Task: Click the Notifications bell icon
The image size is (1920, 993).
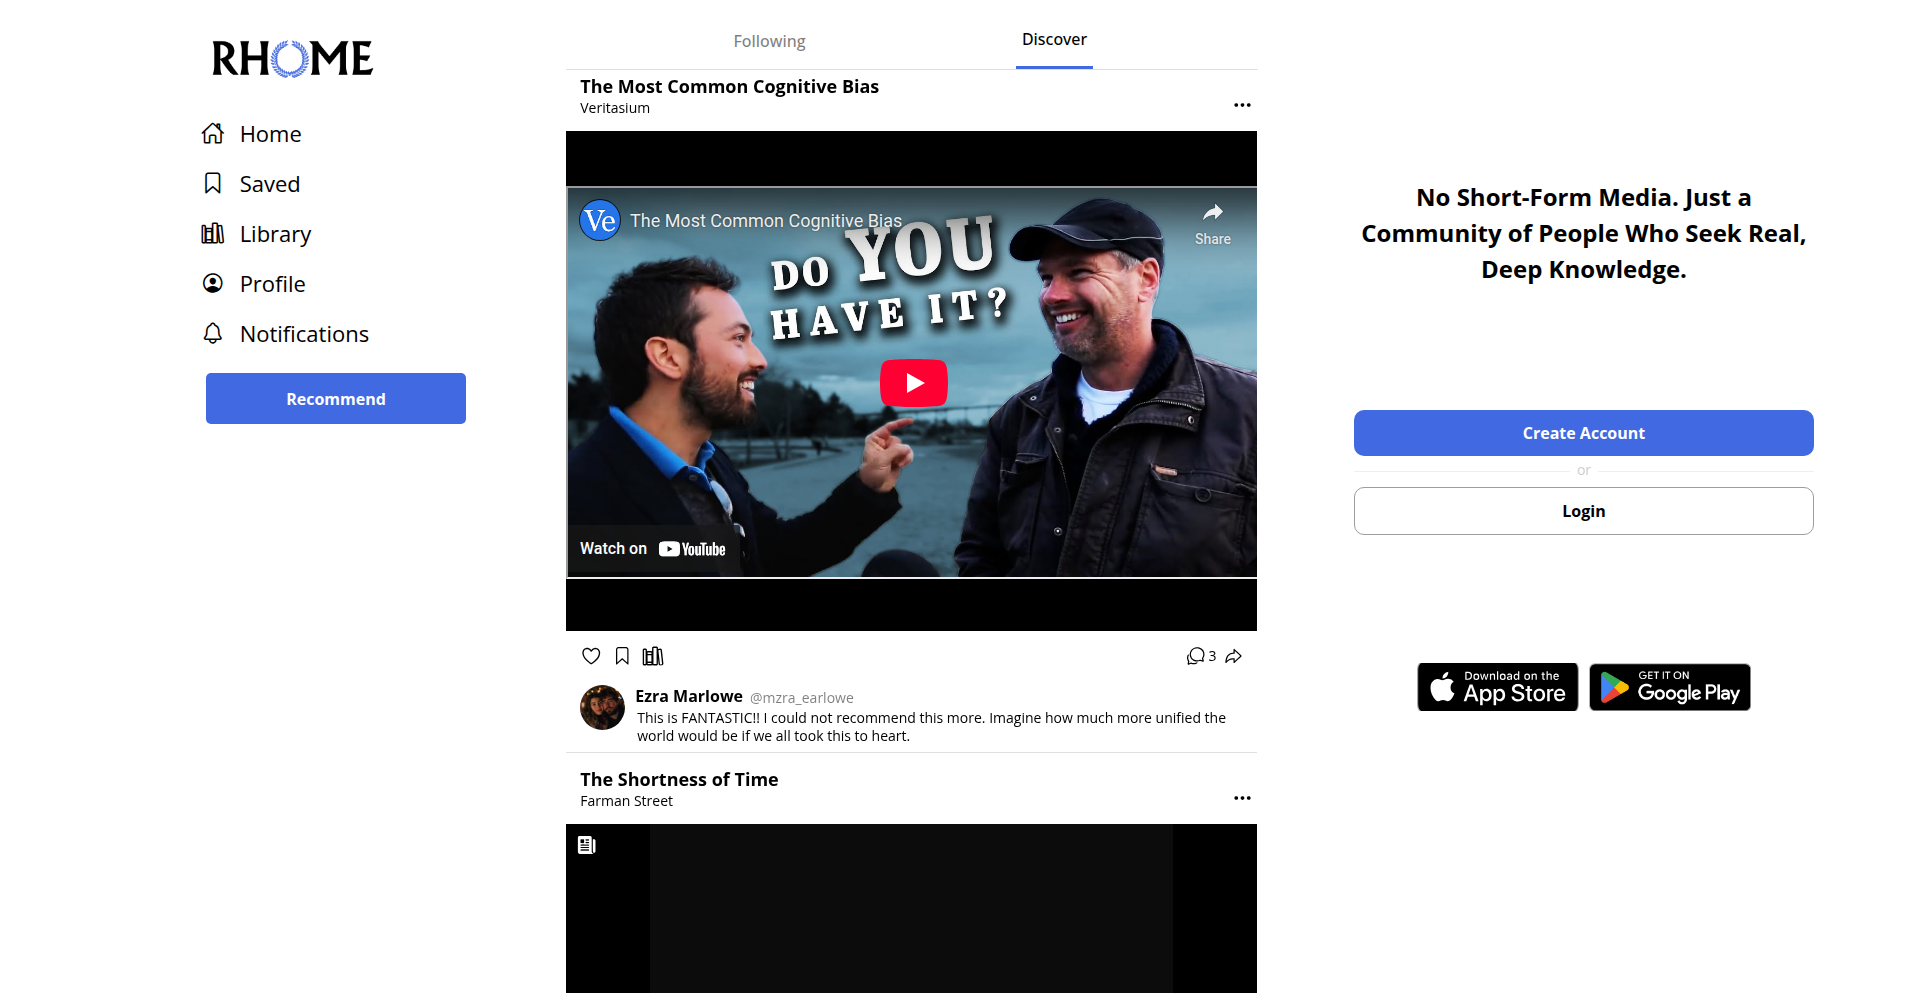Action: tap(213, 333)
